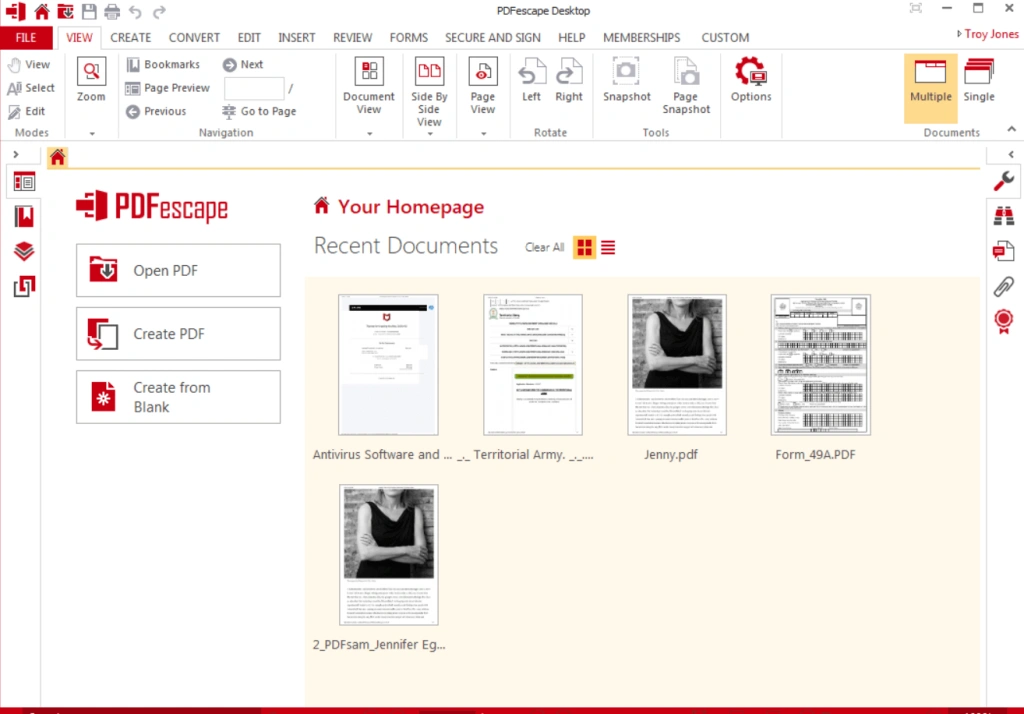The height and width of the screenshot is (714, 1024).
Task: Open the Zoom tool
Action: click(91, 80)
